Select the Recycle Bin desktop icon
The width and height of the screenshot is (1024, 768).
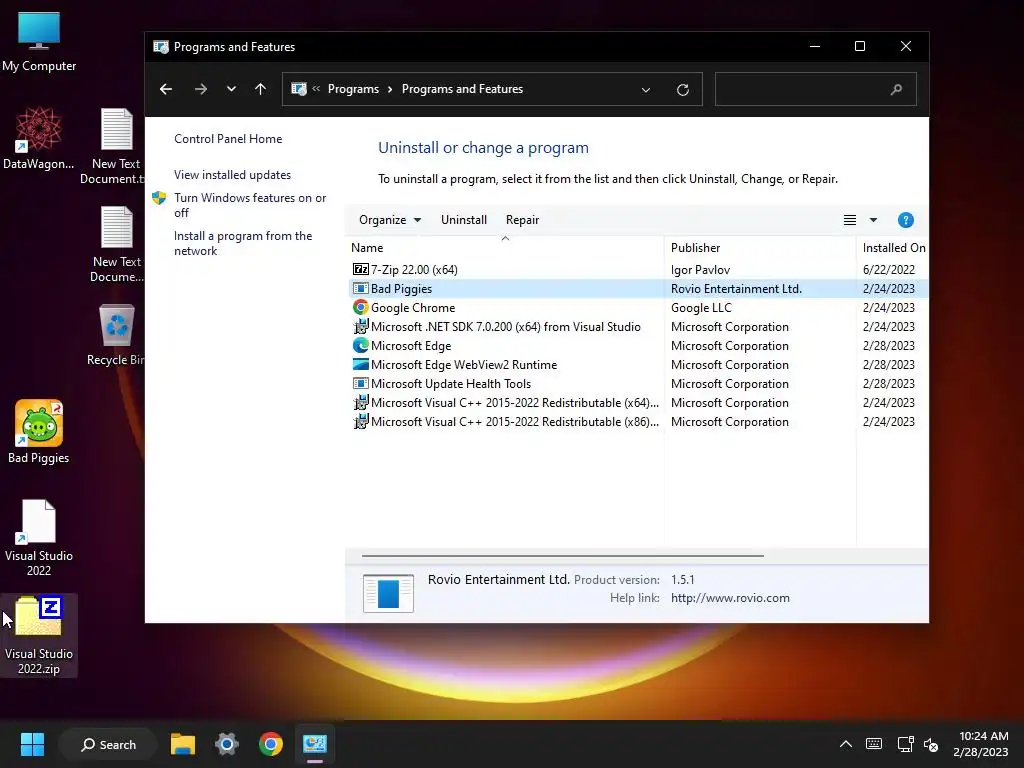[x=116, y=334]
